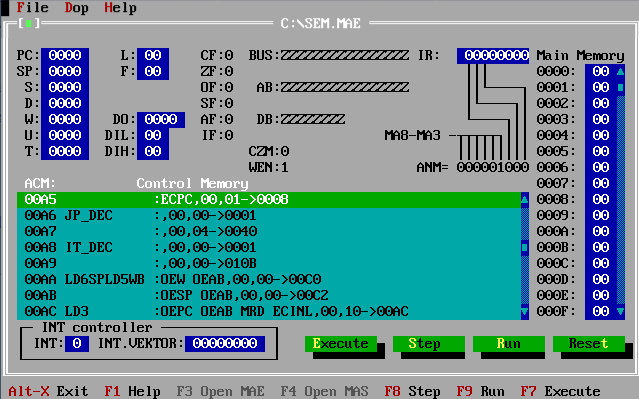The width and height of the screenshot is (639, 399).
Task: Select main memory cell at address 0007
Action: click(601, 183)
